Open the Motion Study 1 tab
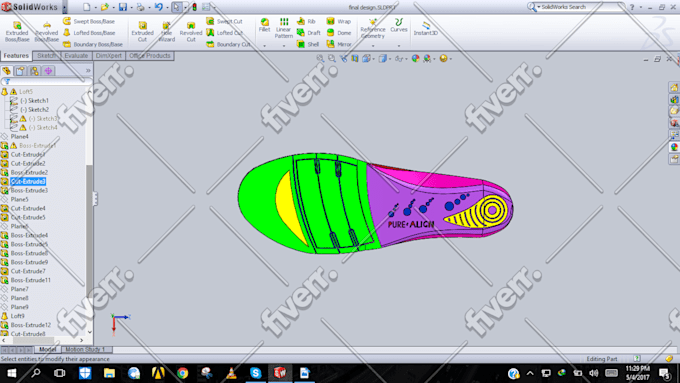 pyautogui.click(x=85, y=349)
